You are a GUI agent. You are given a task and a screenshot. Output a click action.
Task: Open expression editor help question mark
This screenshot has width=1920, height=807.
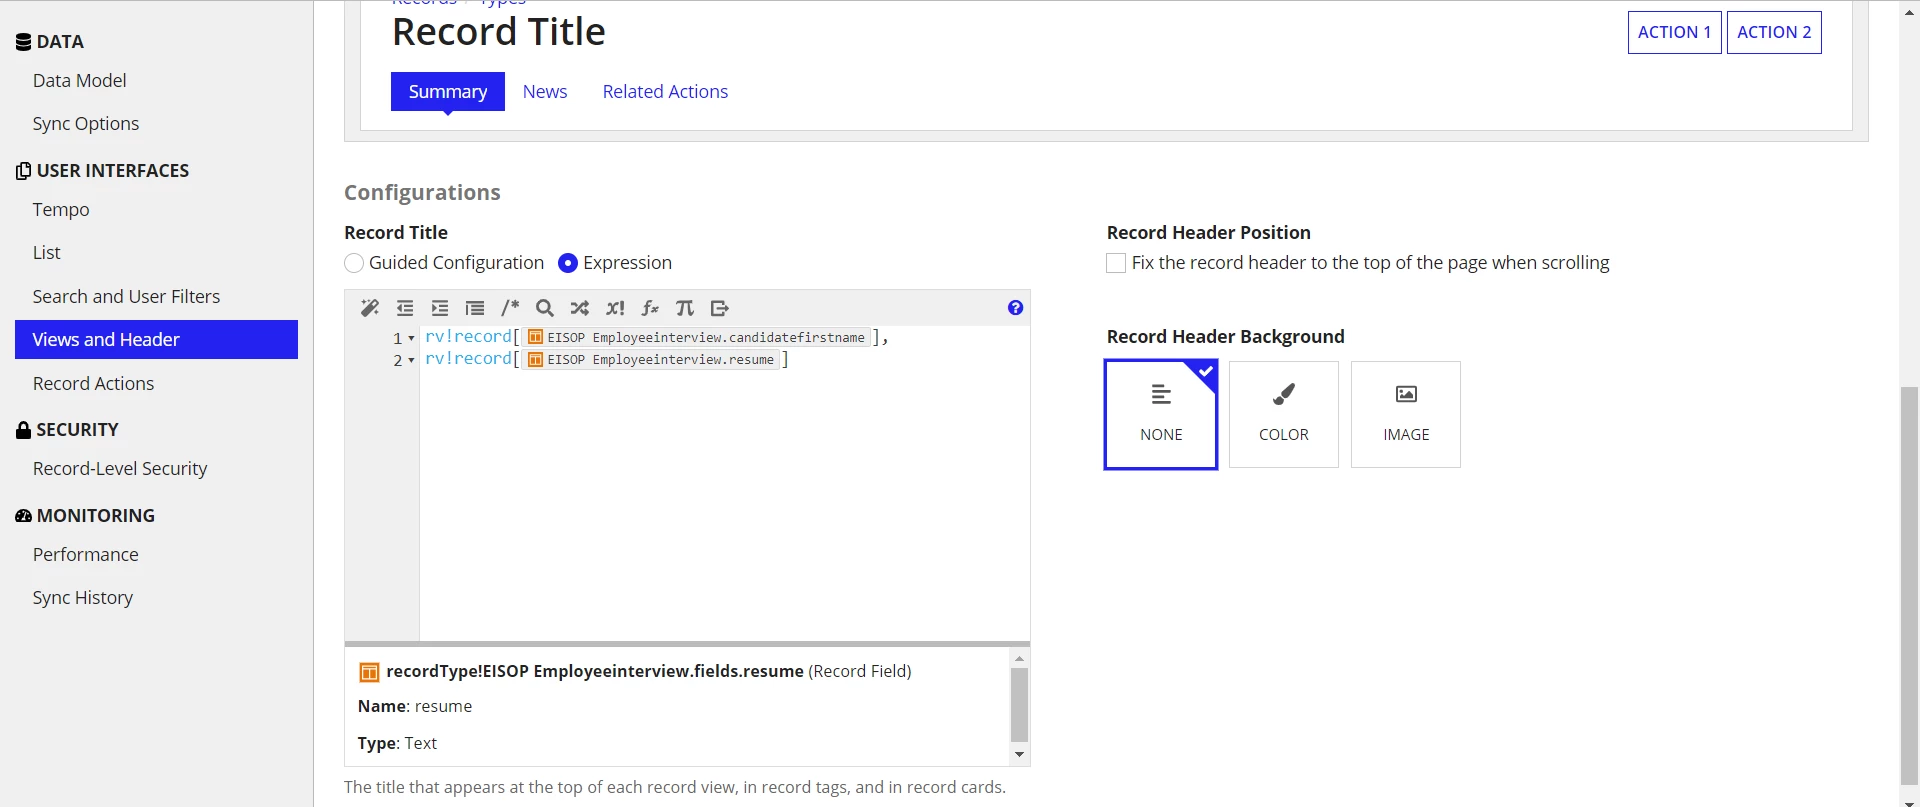point(1015,308)
